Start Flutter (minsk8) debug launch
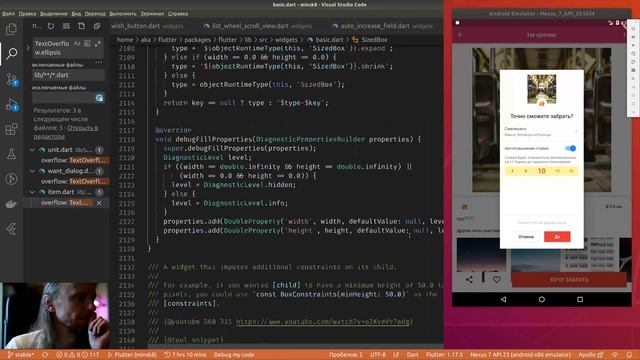Viewport: 640px width, 360px height. pos(131,355)
